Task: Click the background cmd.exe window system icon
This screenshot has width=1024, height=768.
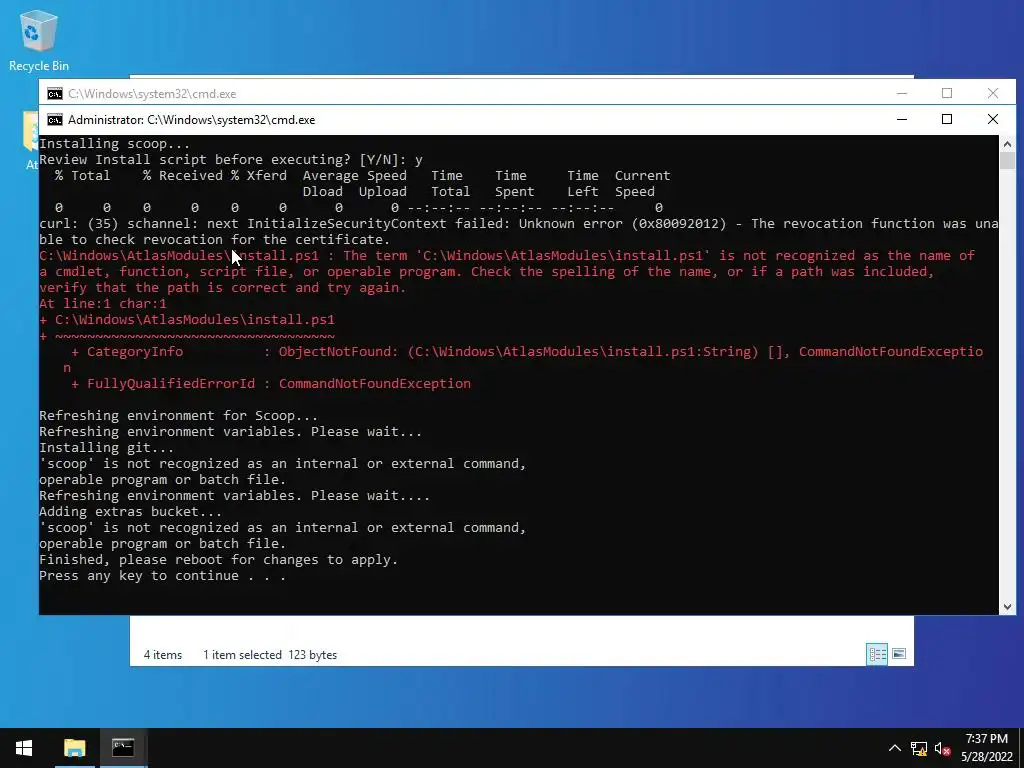Action: pos(55,93)
